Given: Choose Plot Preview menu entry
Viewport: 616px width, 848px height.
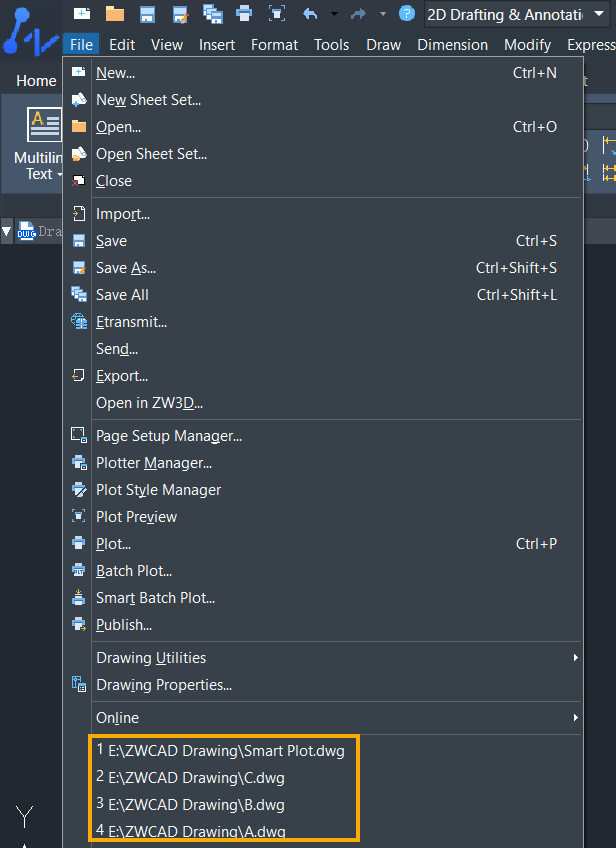Looking at the screenshot, I should [323, 516].
